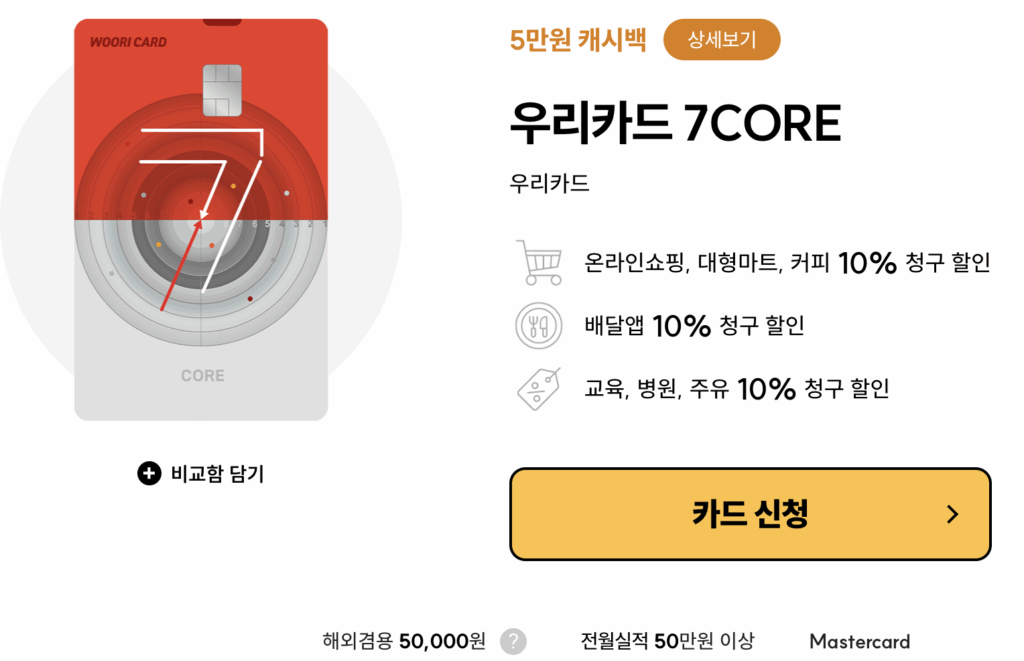This screenshot has height=661, width=1024.
Task: Click the shopping cart benefit icon
Action: coord(539,263)
